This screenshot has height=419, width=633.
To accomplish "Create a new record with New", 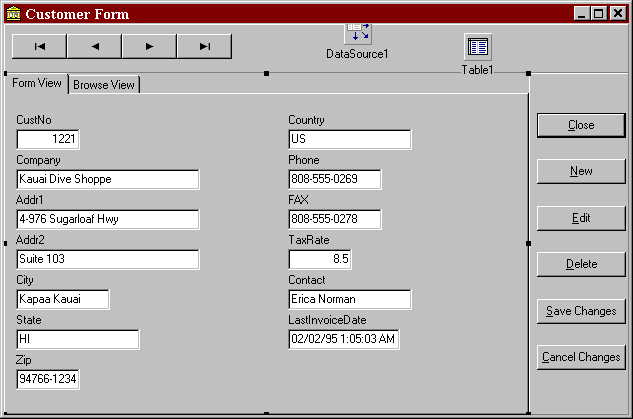I will coord(581,171).
